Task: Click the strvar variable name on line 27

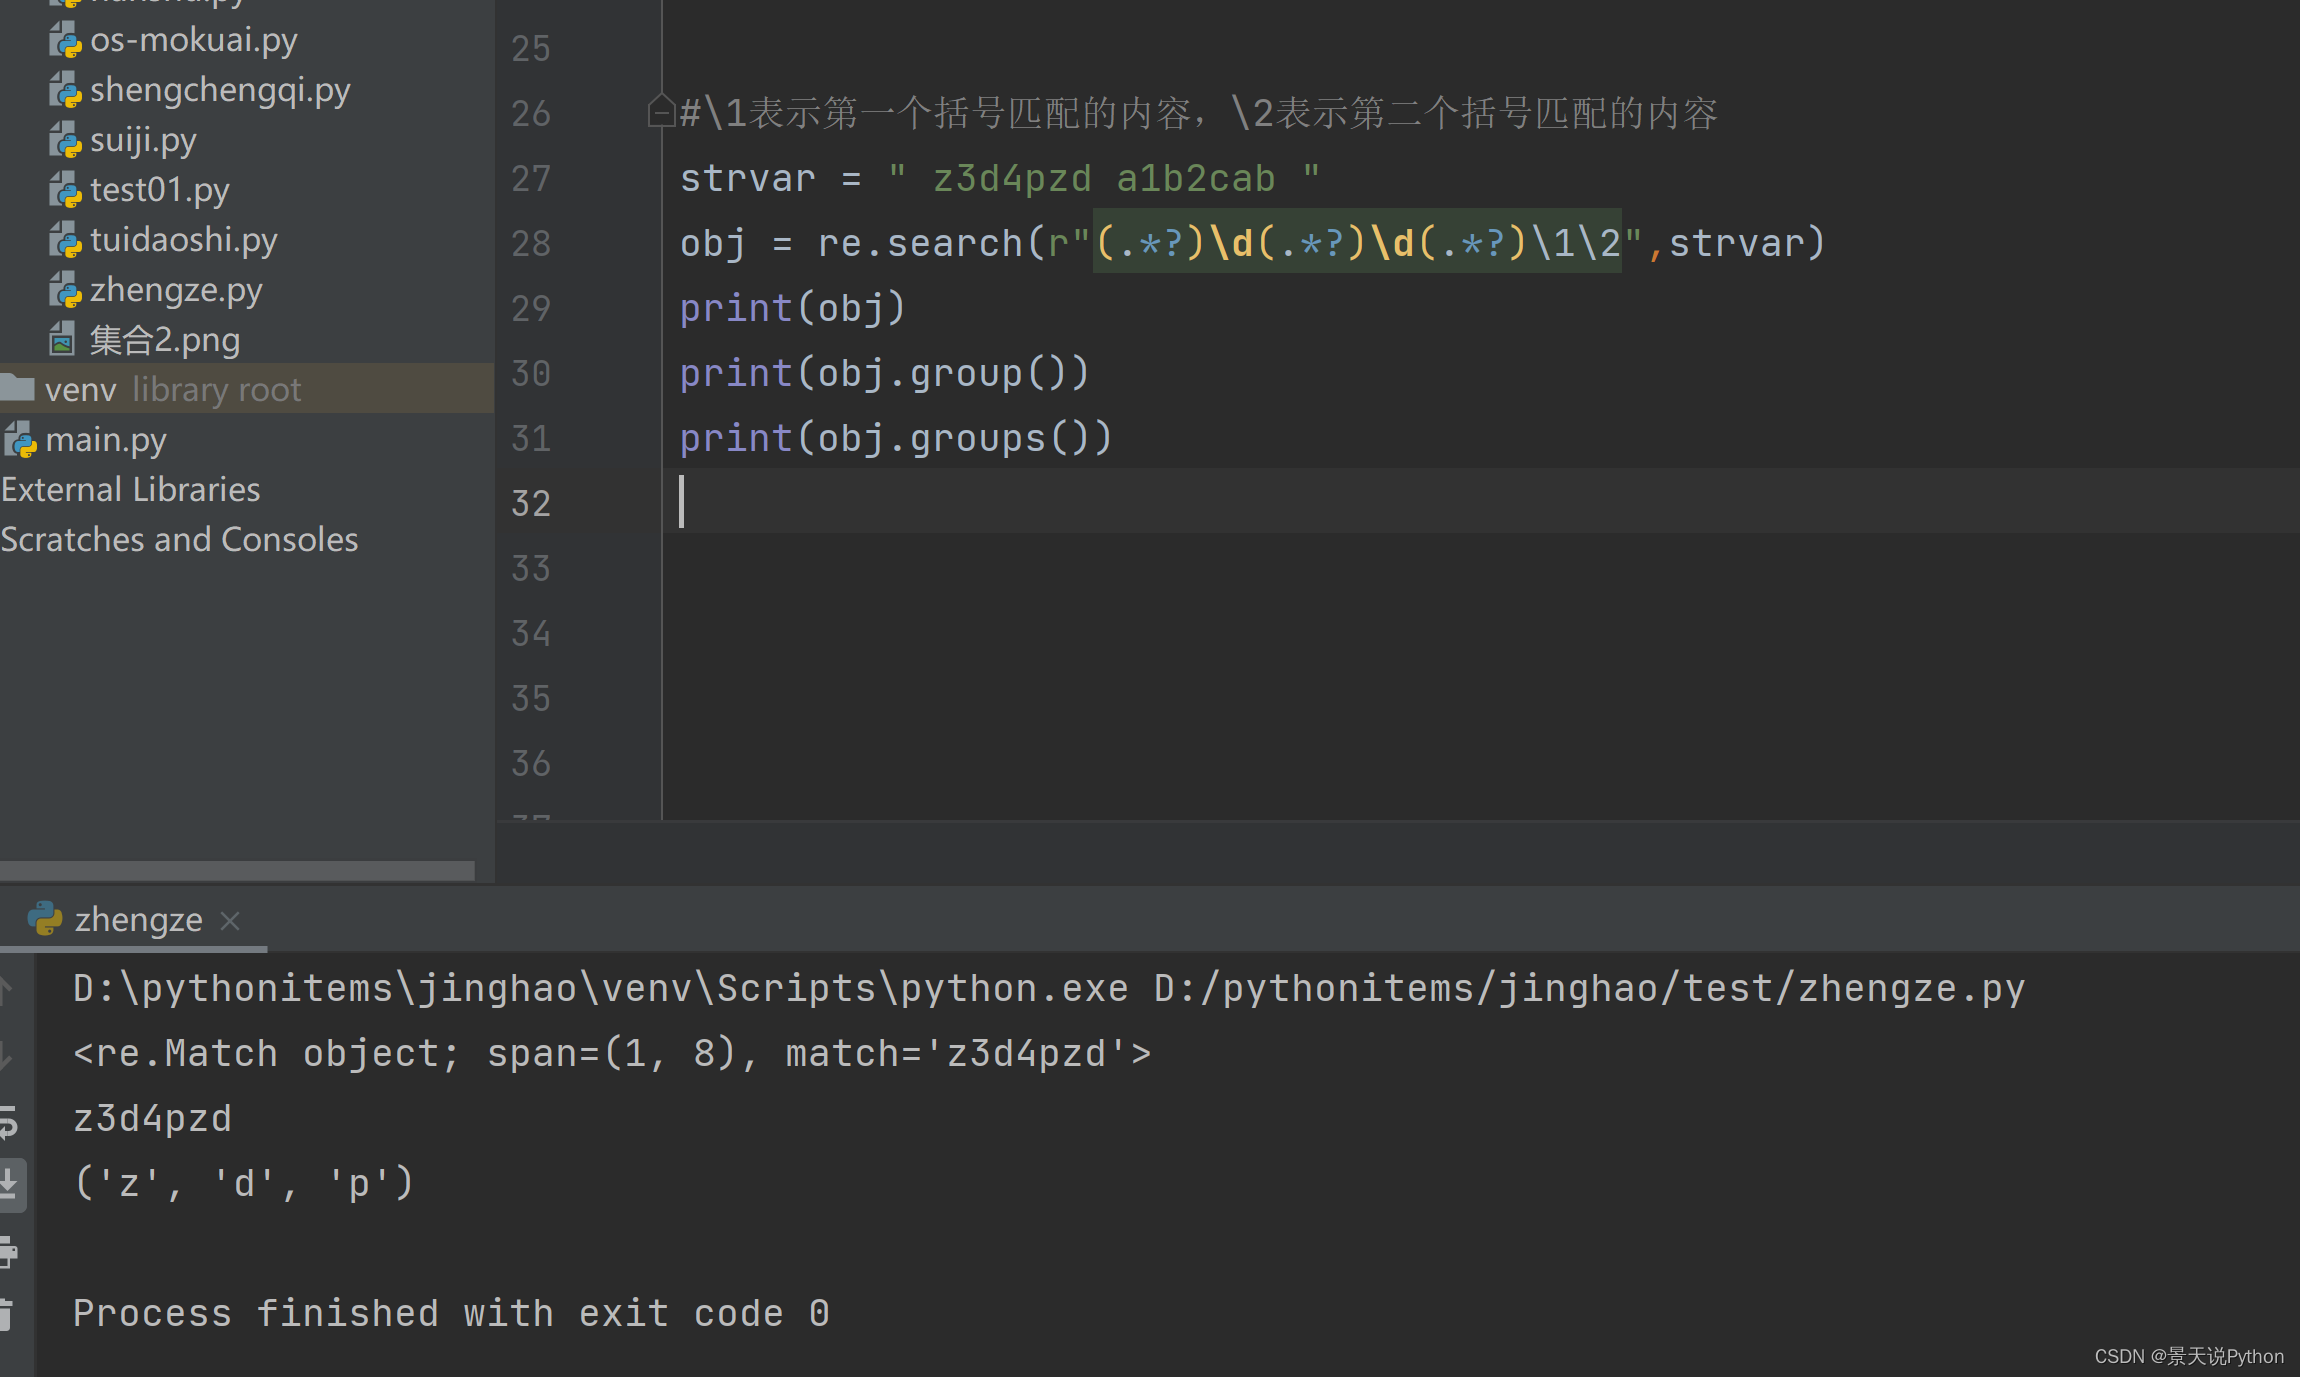Action: pyautogui.click(x=748, y=178)
